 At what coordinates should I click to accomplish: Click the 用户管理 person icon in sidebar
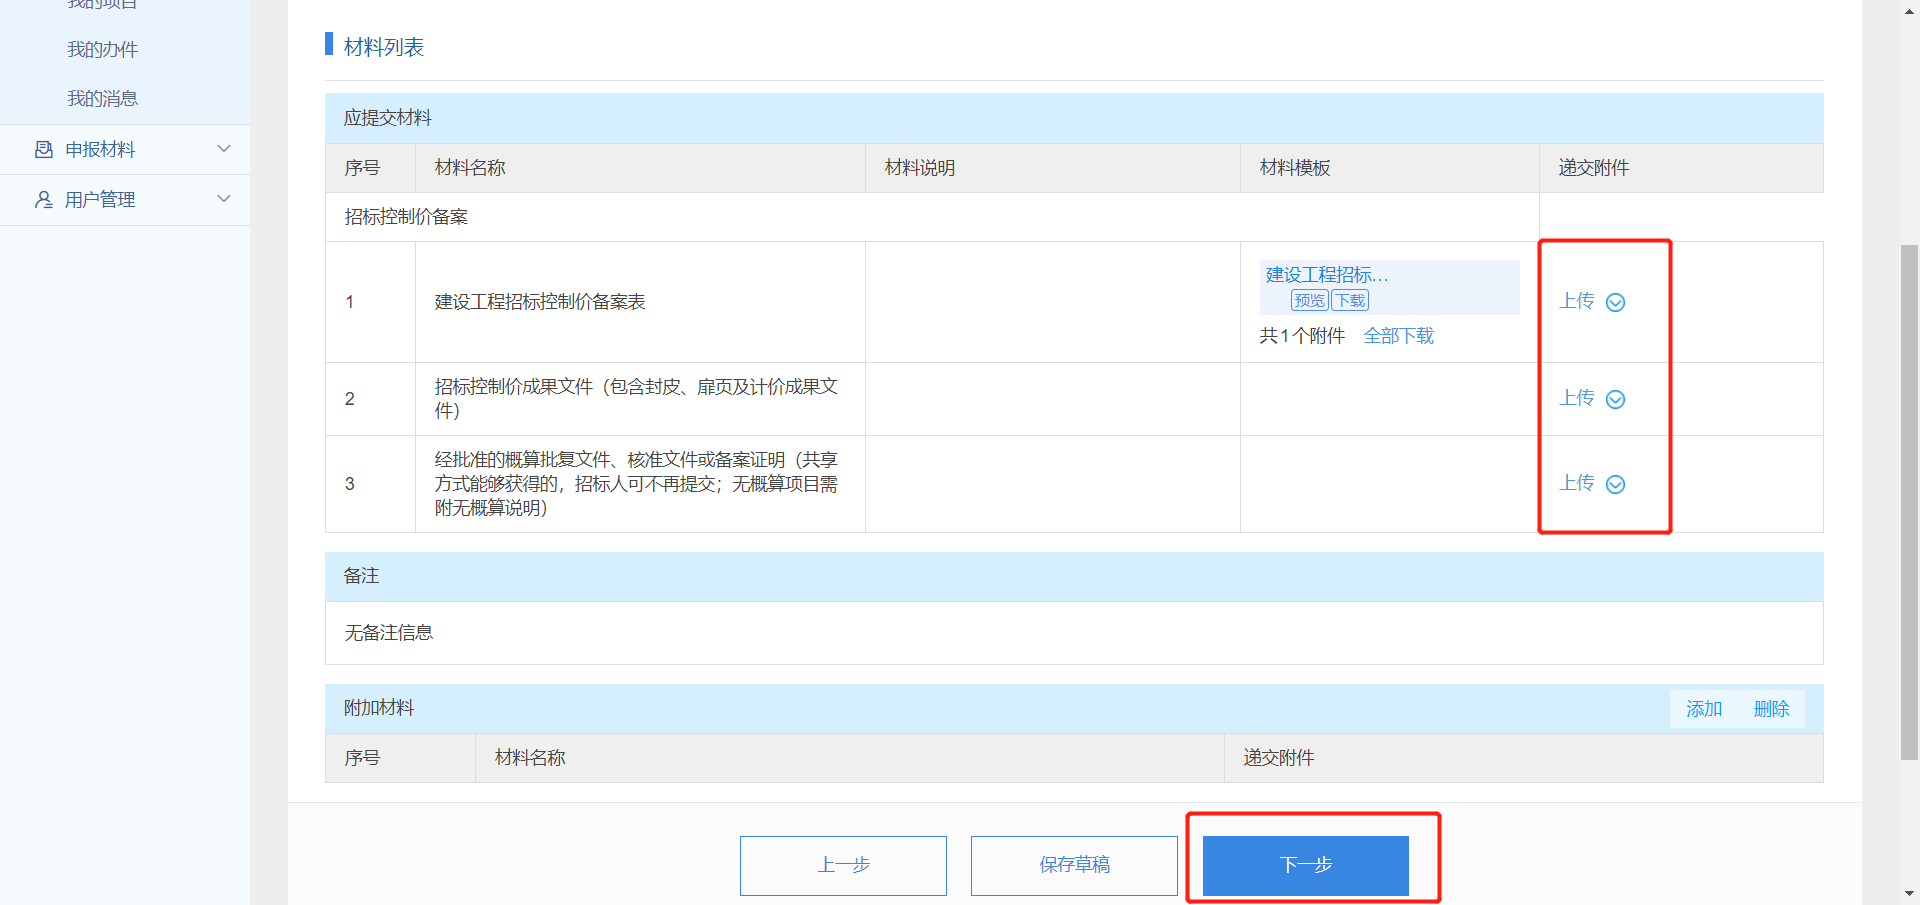point(44,200)
